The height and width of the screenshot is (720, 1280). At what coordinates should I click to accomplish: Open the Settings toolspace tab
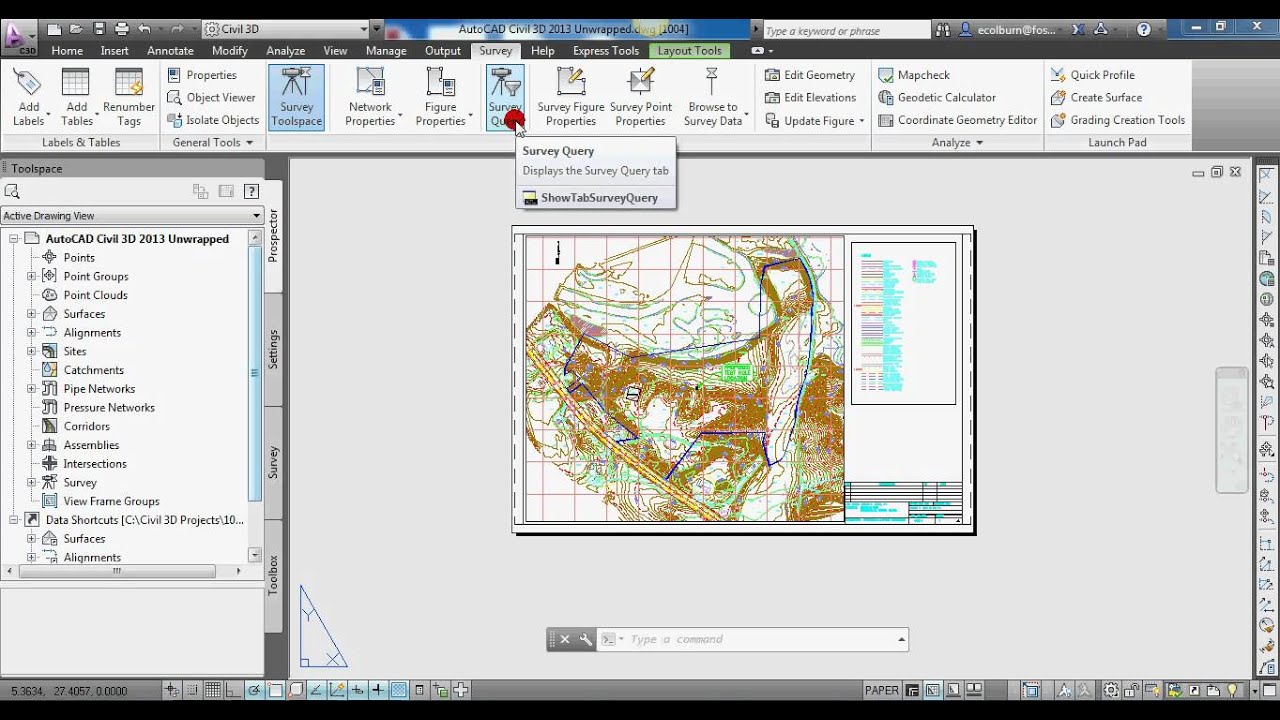click(x=273, y=349)
